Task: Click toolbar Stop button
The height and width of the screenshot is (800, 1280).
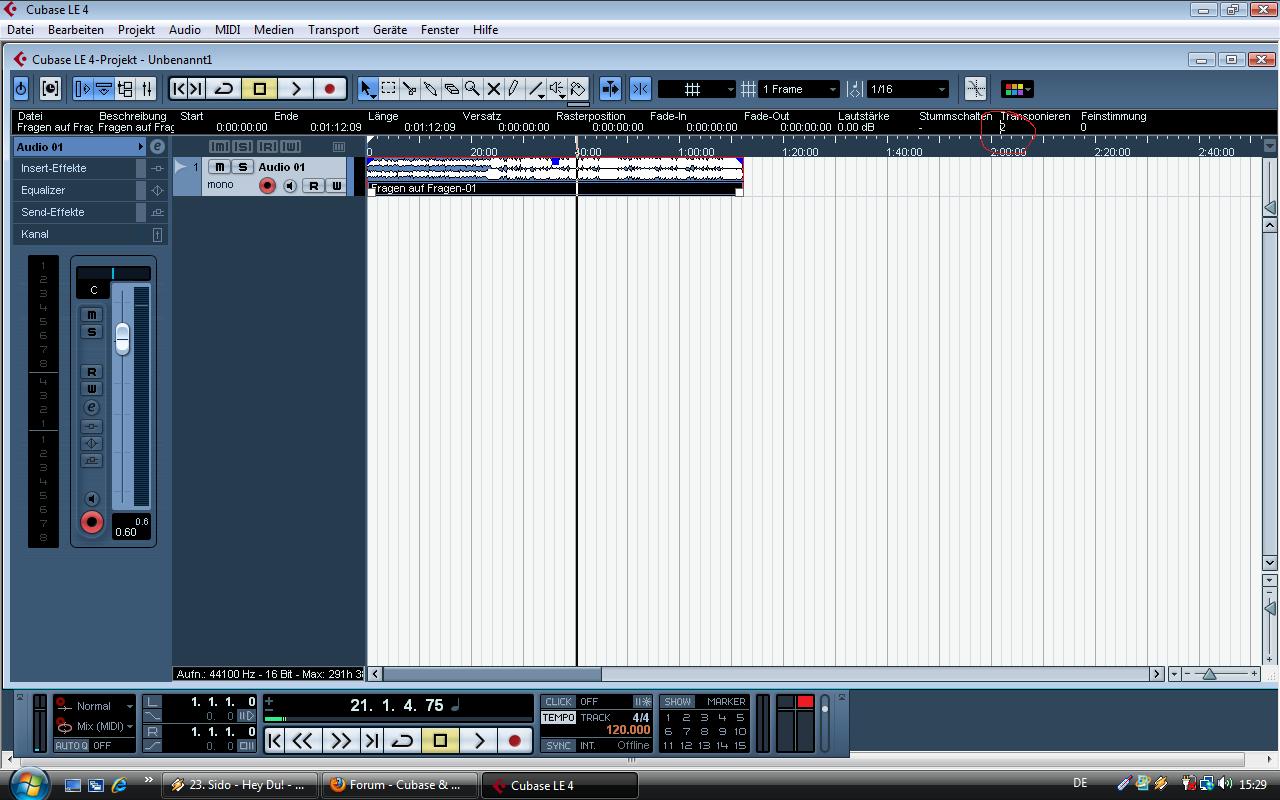Action: click(x=260, y=89)
